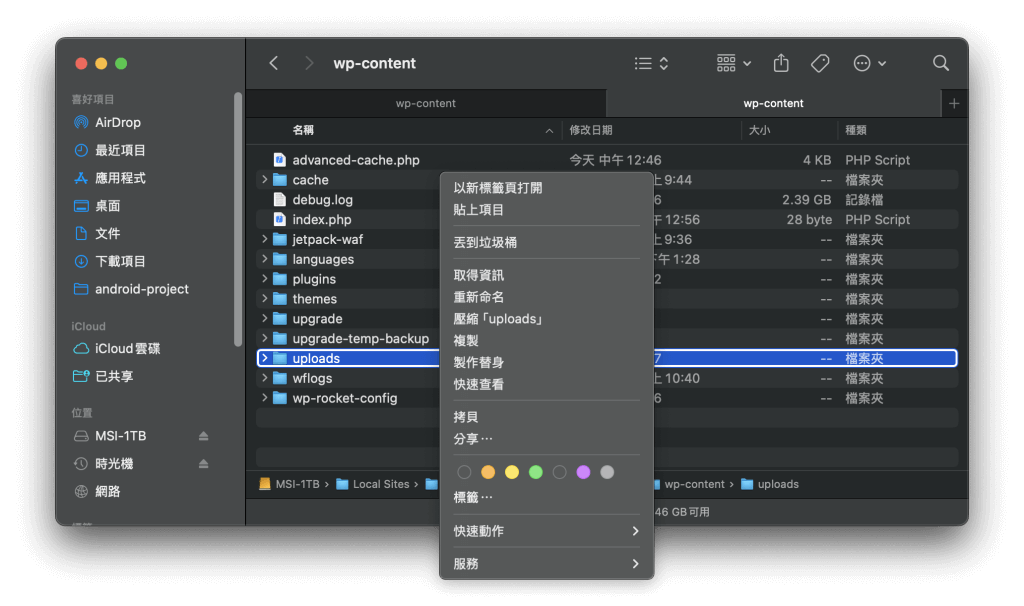Click the back navigation arrow
This screenshot has width=1024, height=606.
[x=274, y=63]
